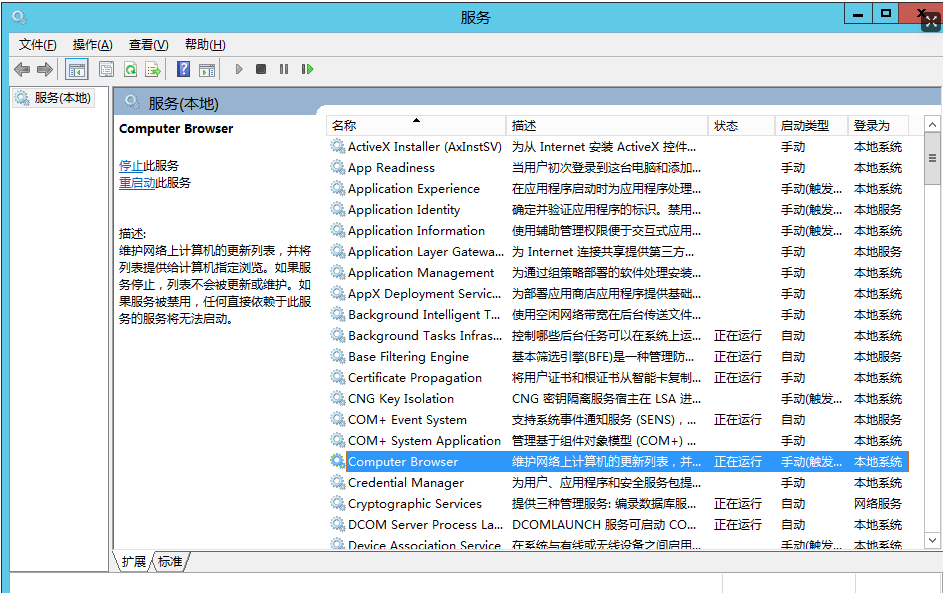Open the 文件(F) menu
The width and height of the screenshot is (943, 593).
click(37, 45)
